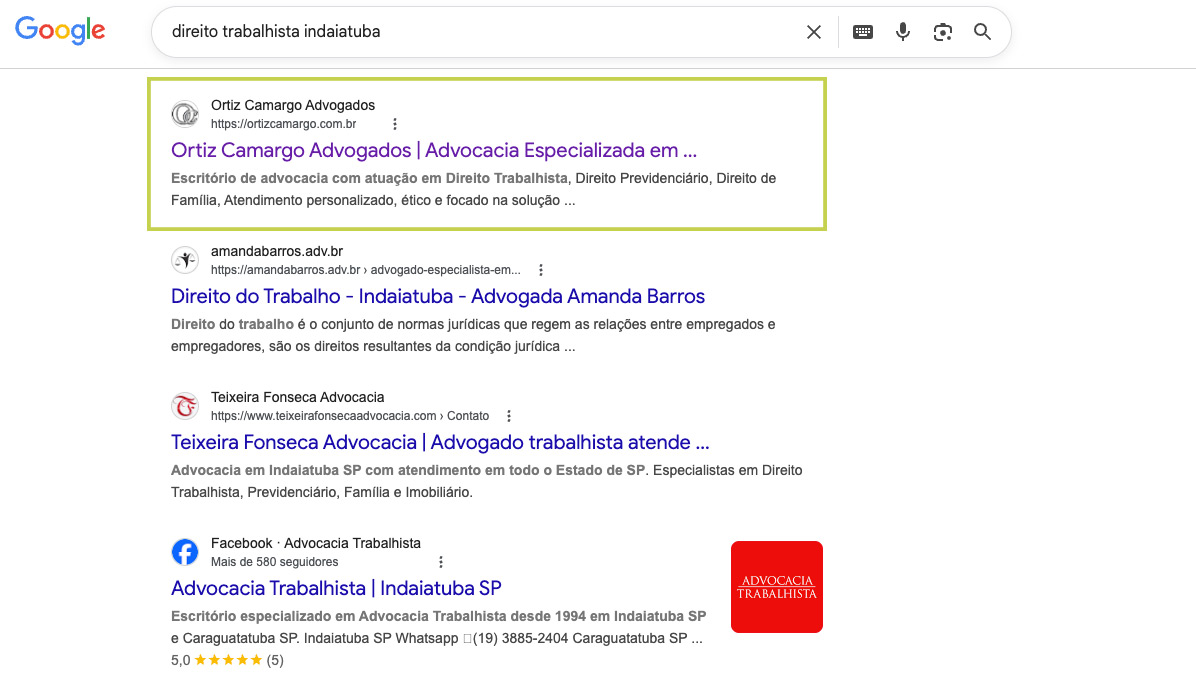The height and width of the screenshot is (673, 1196).
Task: Click into the Google search text field
Action: pos(480,32)
